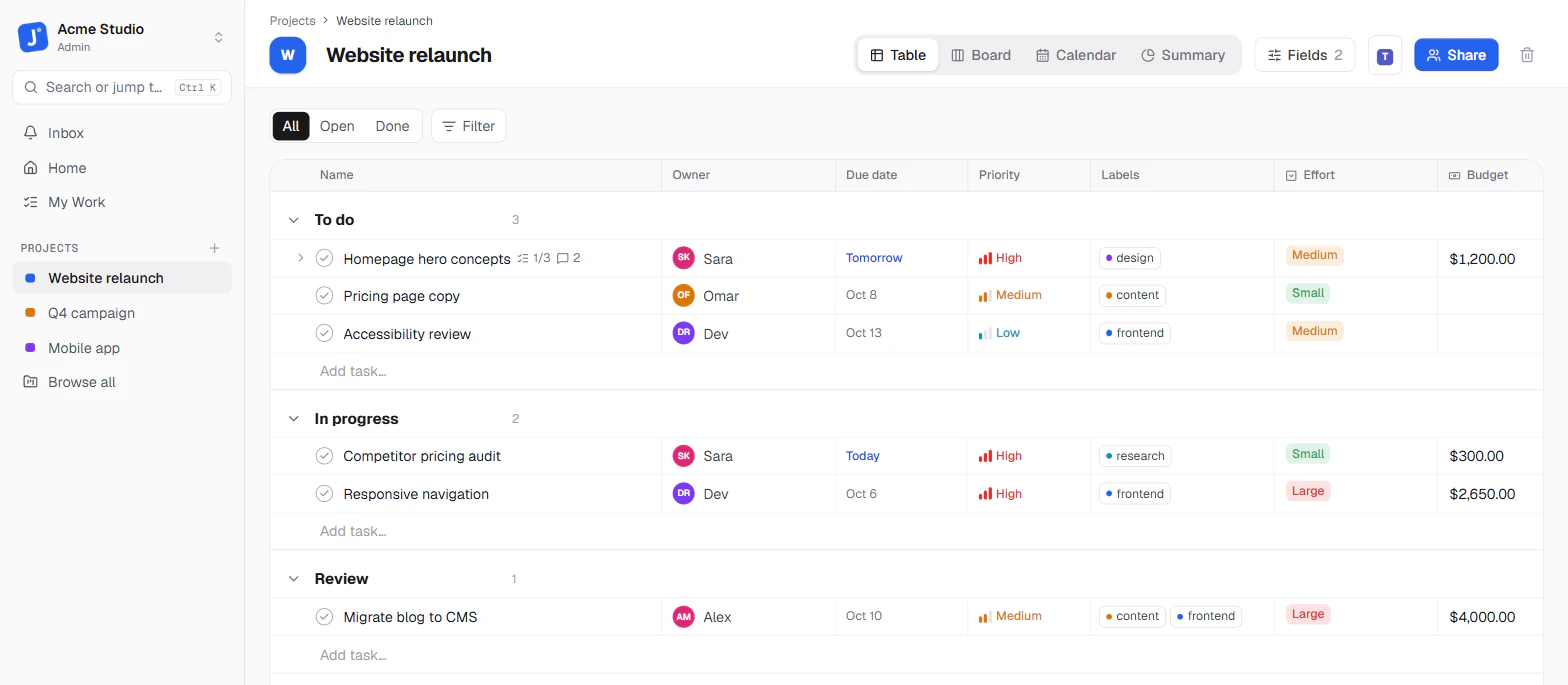
Task: Click the research label chip
Action: pos(1135,456)
